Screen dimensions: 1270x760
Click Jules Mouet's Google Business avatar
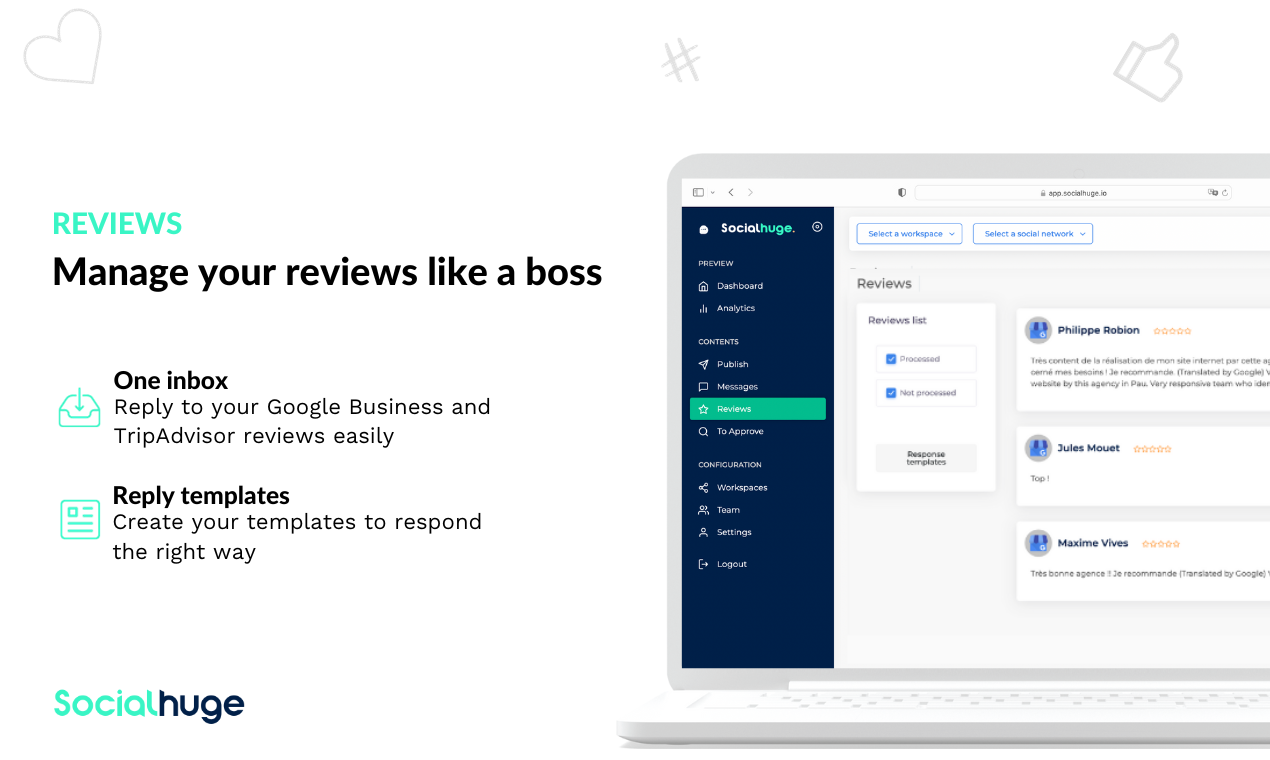coord(1039,448)
